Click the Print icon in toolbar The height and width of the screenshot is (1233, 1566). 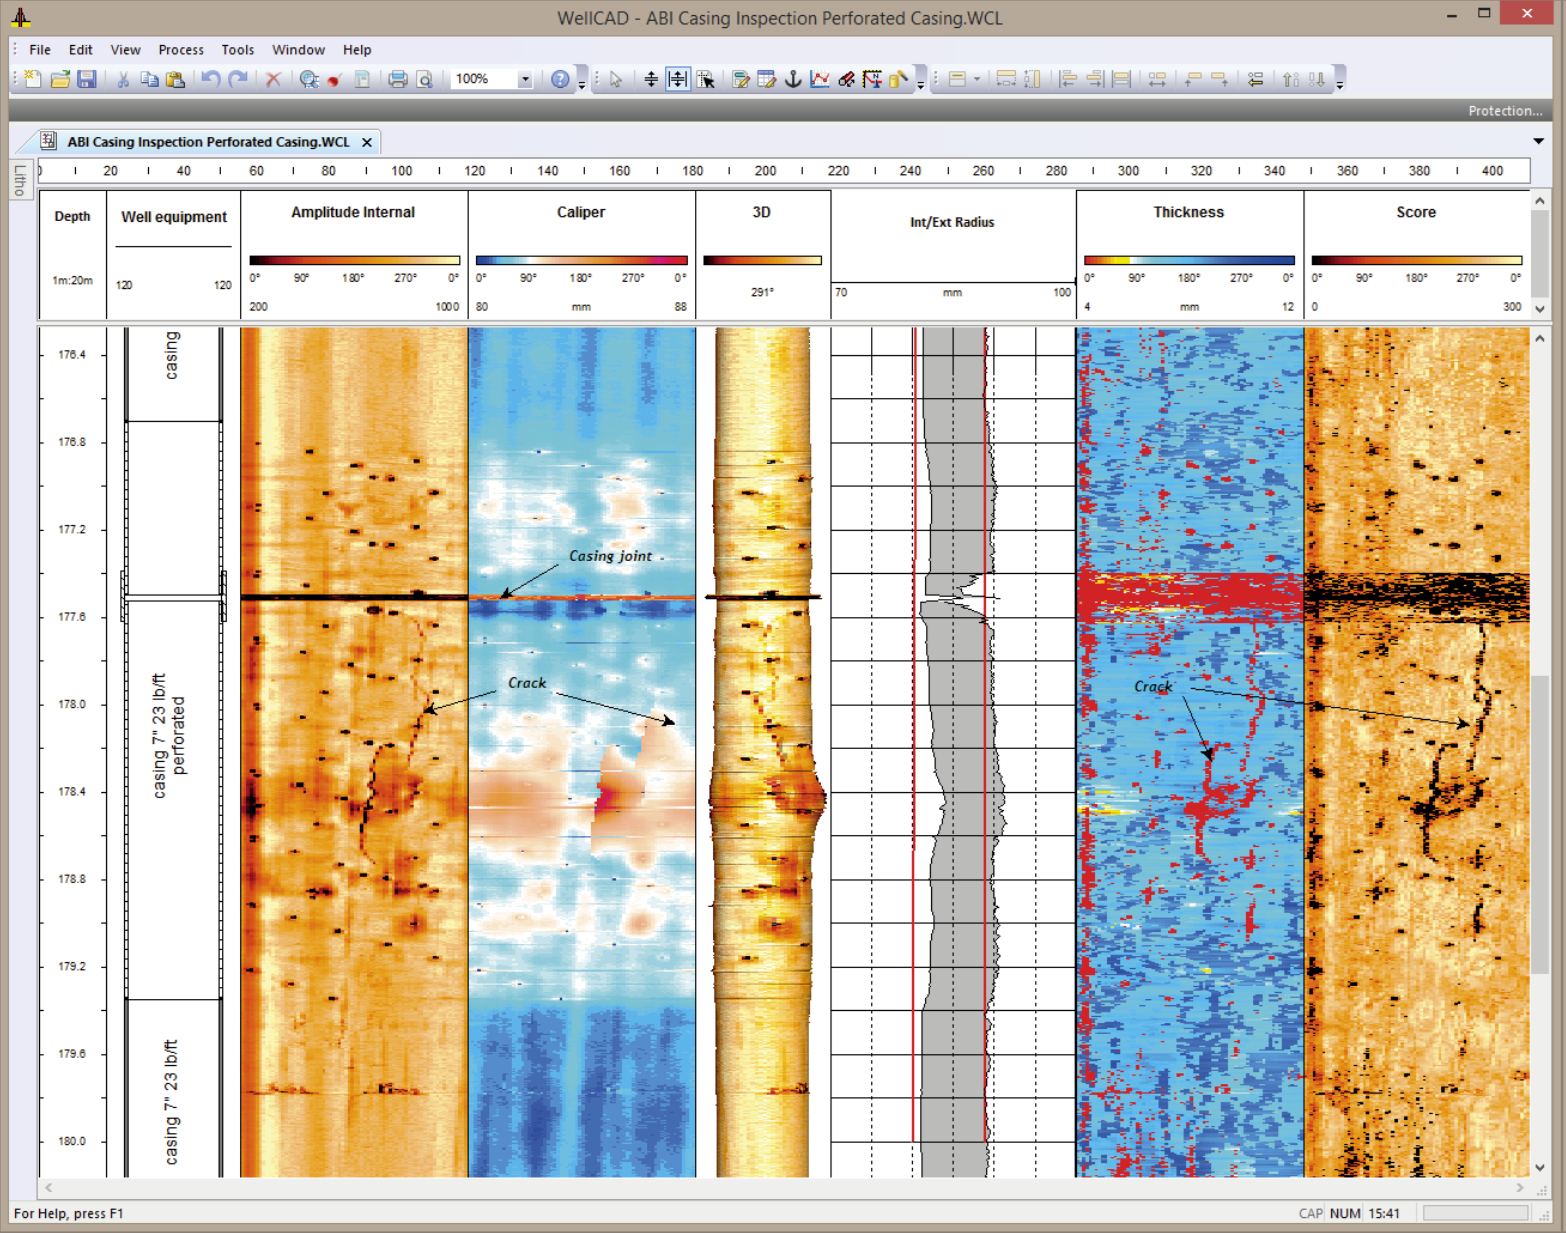(398, 79)
